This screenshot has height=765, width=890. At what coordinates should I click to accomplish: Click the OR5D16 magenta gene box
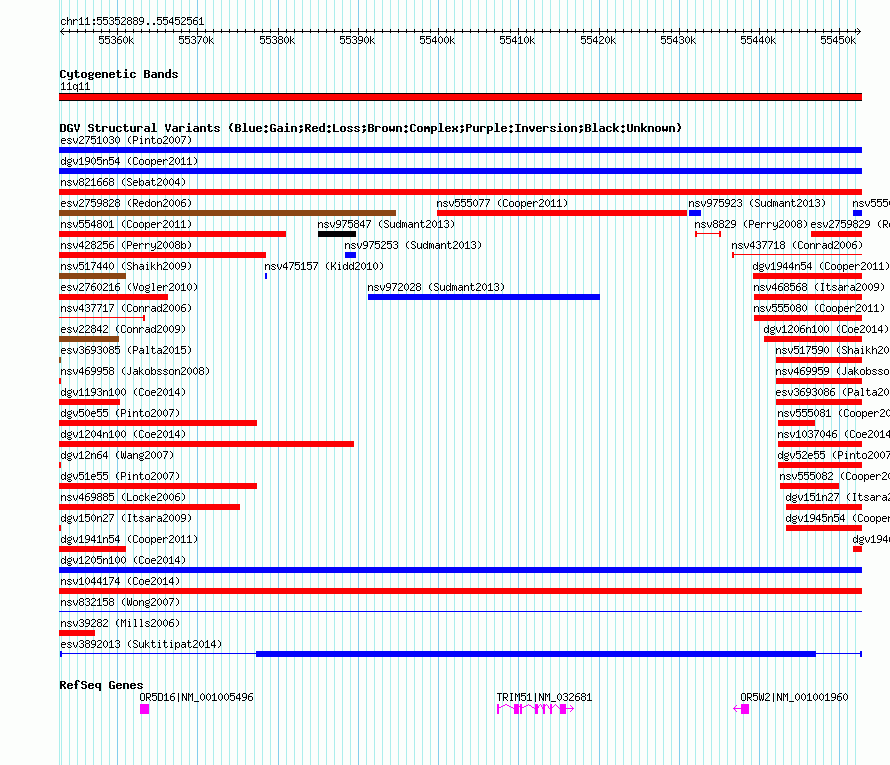[145, 709]
